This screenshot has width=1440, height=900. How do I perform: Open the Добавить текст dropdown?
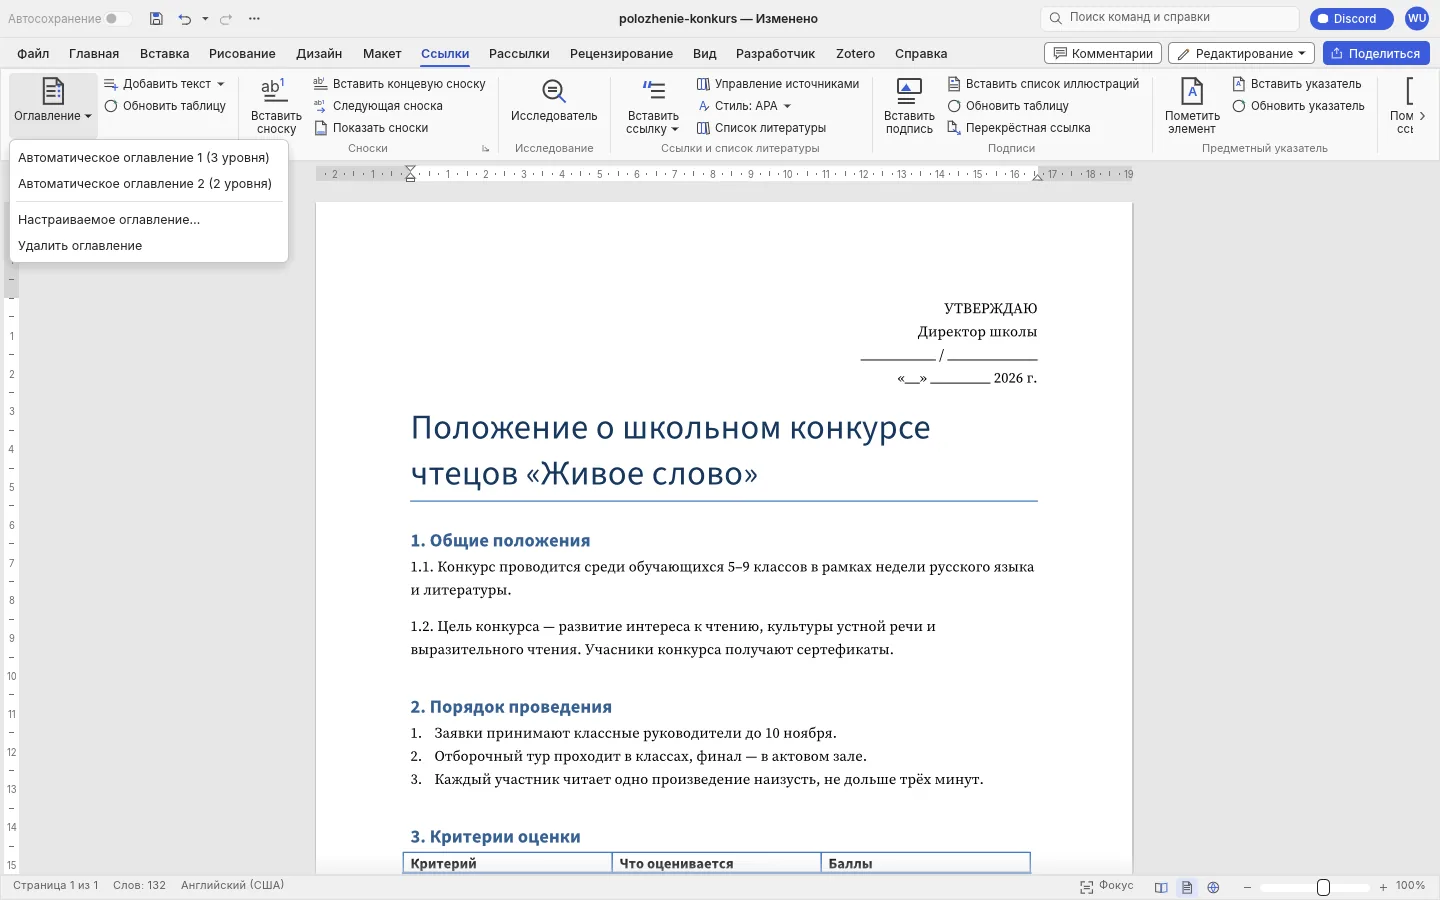164,84
